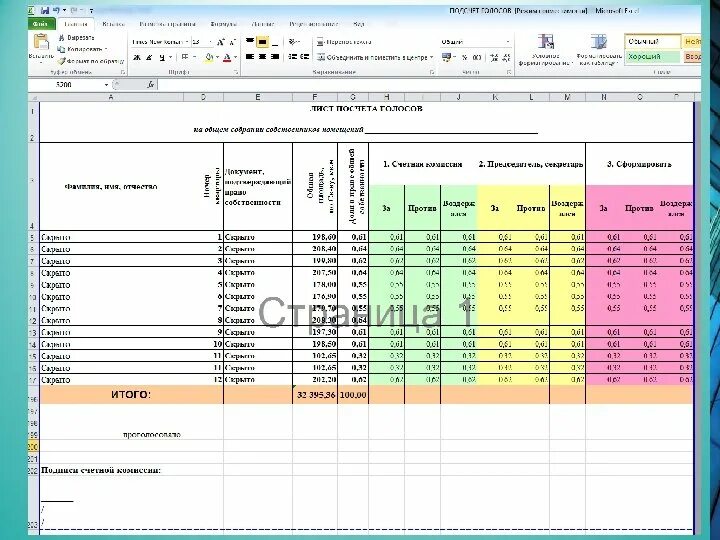
Task: Click the Insert Function fx icon
Action: tap(151, 84)
